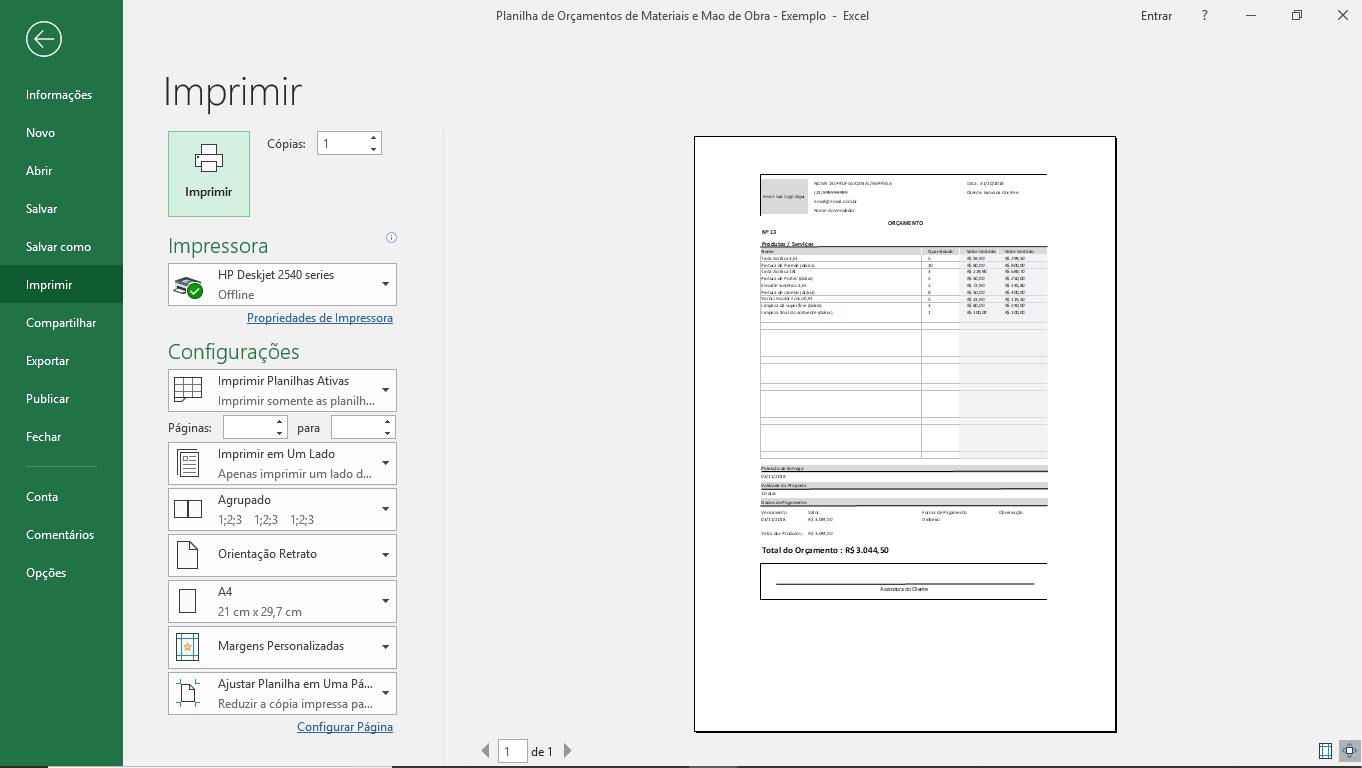Click the A4 paper size icon
The height and width of the screenshot is (768, 1362).
(x=188, y=601)
